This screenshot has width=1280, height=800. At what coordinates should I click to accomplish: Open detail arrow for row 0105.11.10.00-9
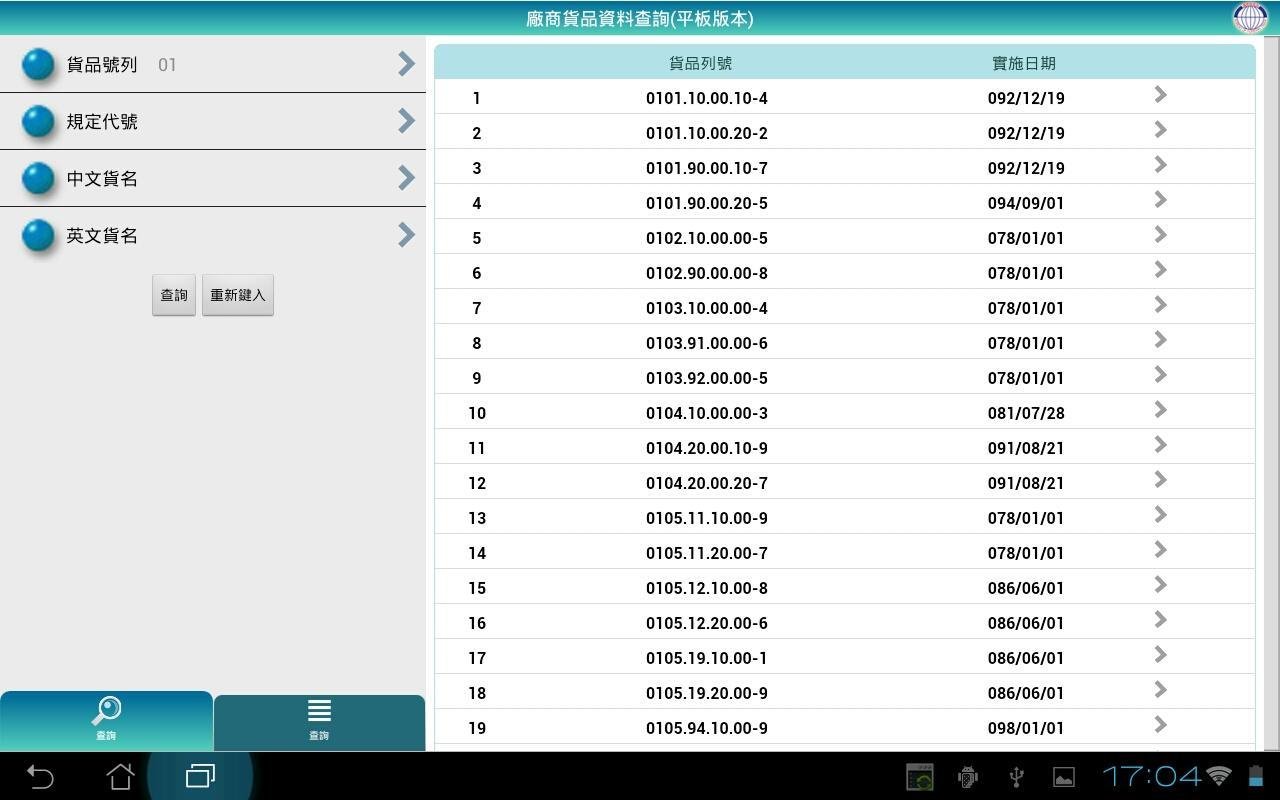click(x=1160, y=514)
